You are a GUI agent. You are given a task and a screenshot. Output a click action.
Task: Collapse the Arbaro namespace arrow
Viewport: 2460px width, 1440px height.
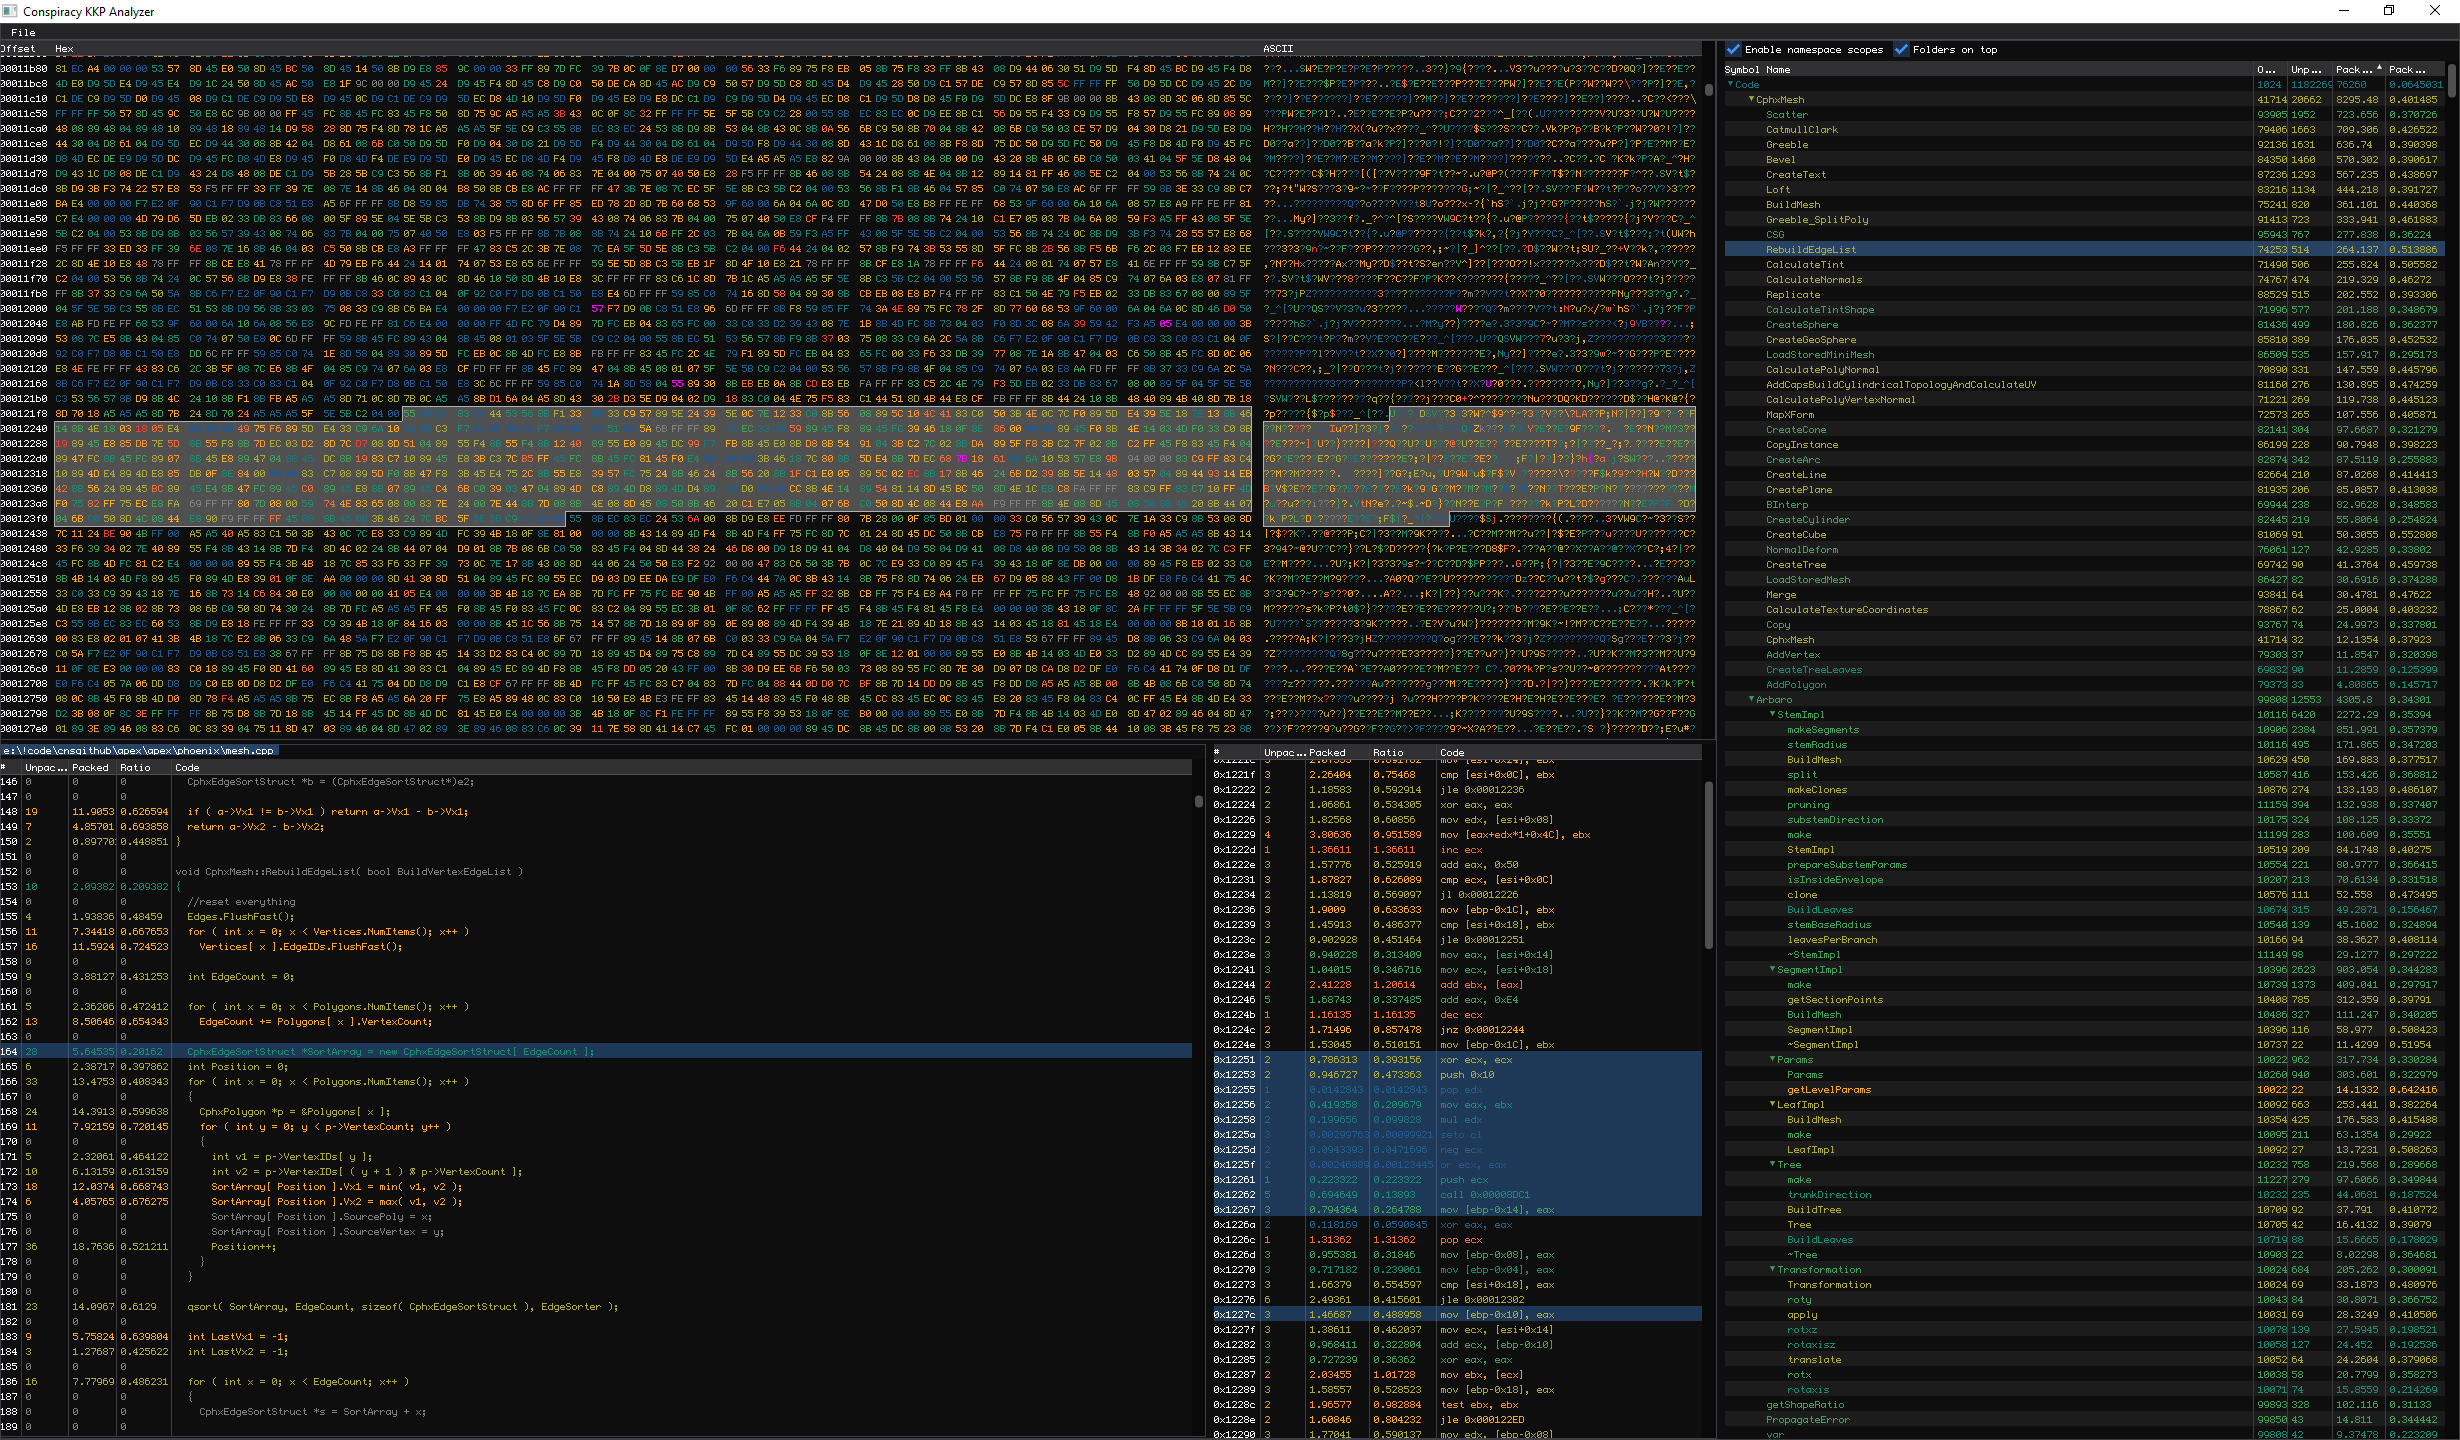1752,699
